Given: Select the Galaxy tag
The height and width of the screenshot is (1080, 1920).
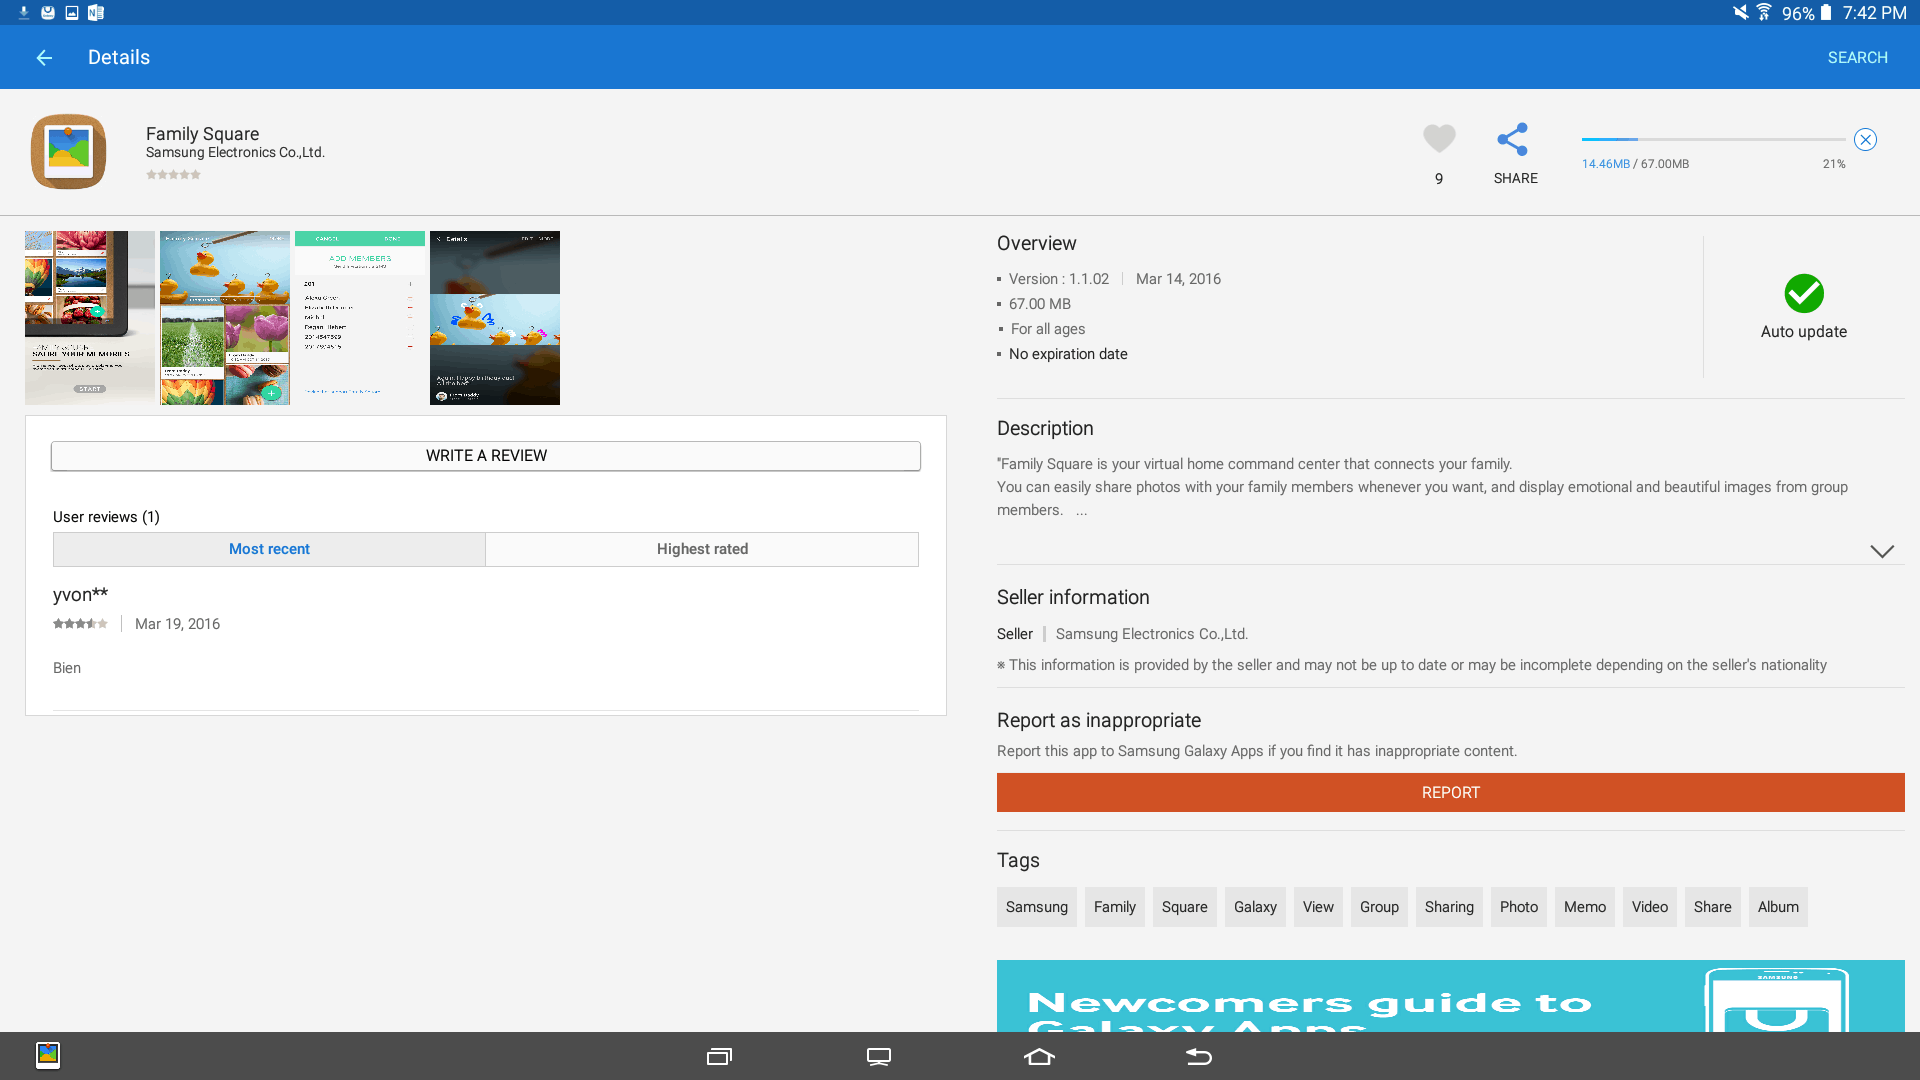Looking at the screenshot, I should pyautogui.click(x=1255, y=907).
